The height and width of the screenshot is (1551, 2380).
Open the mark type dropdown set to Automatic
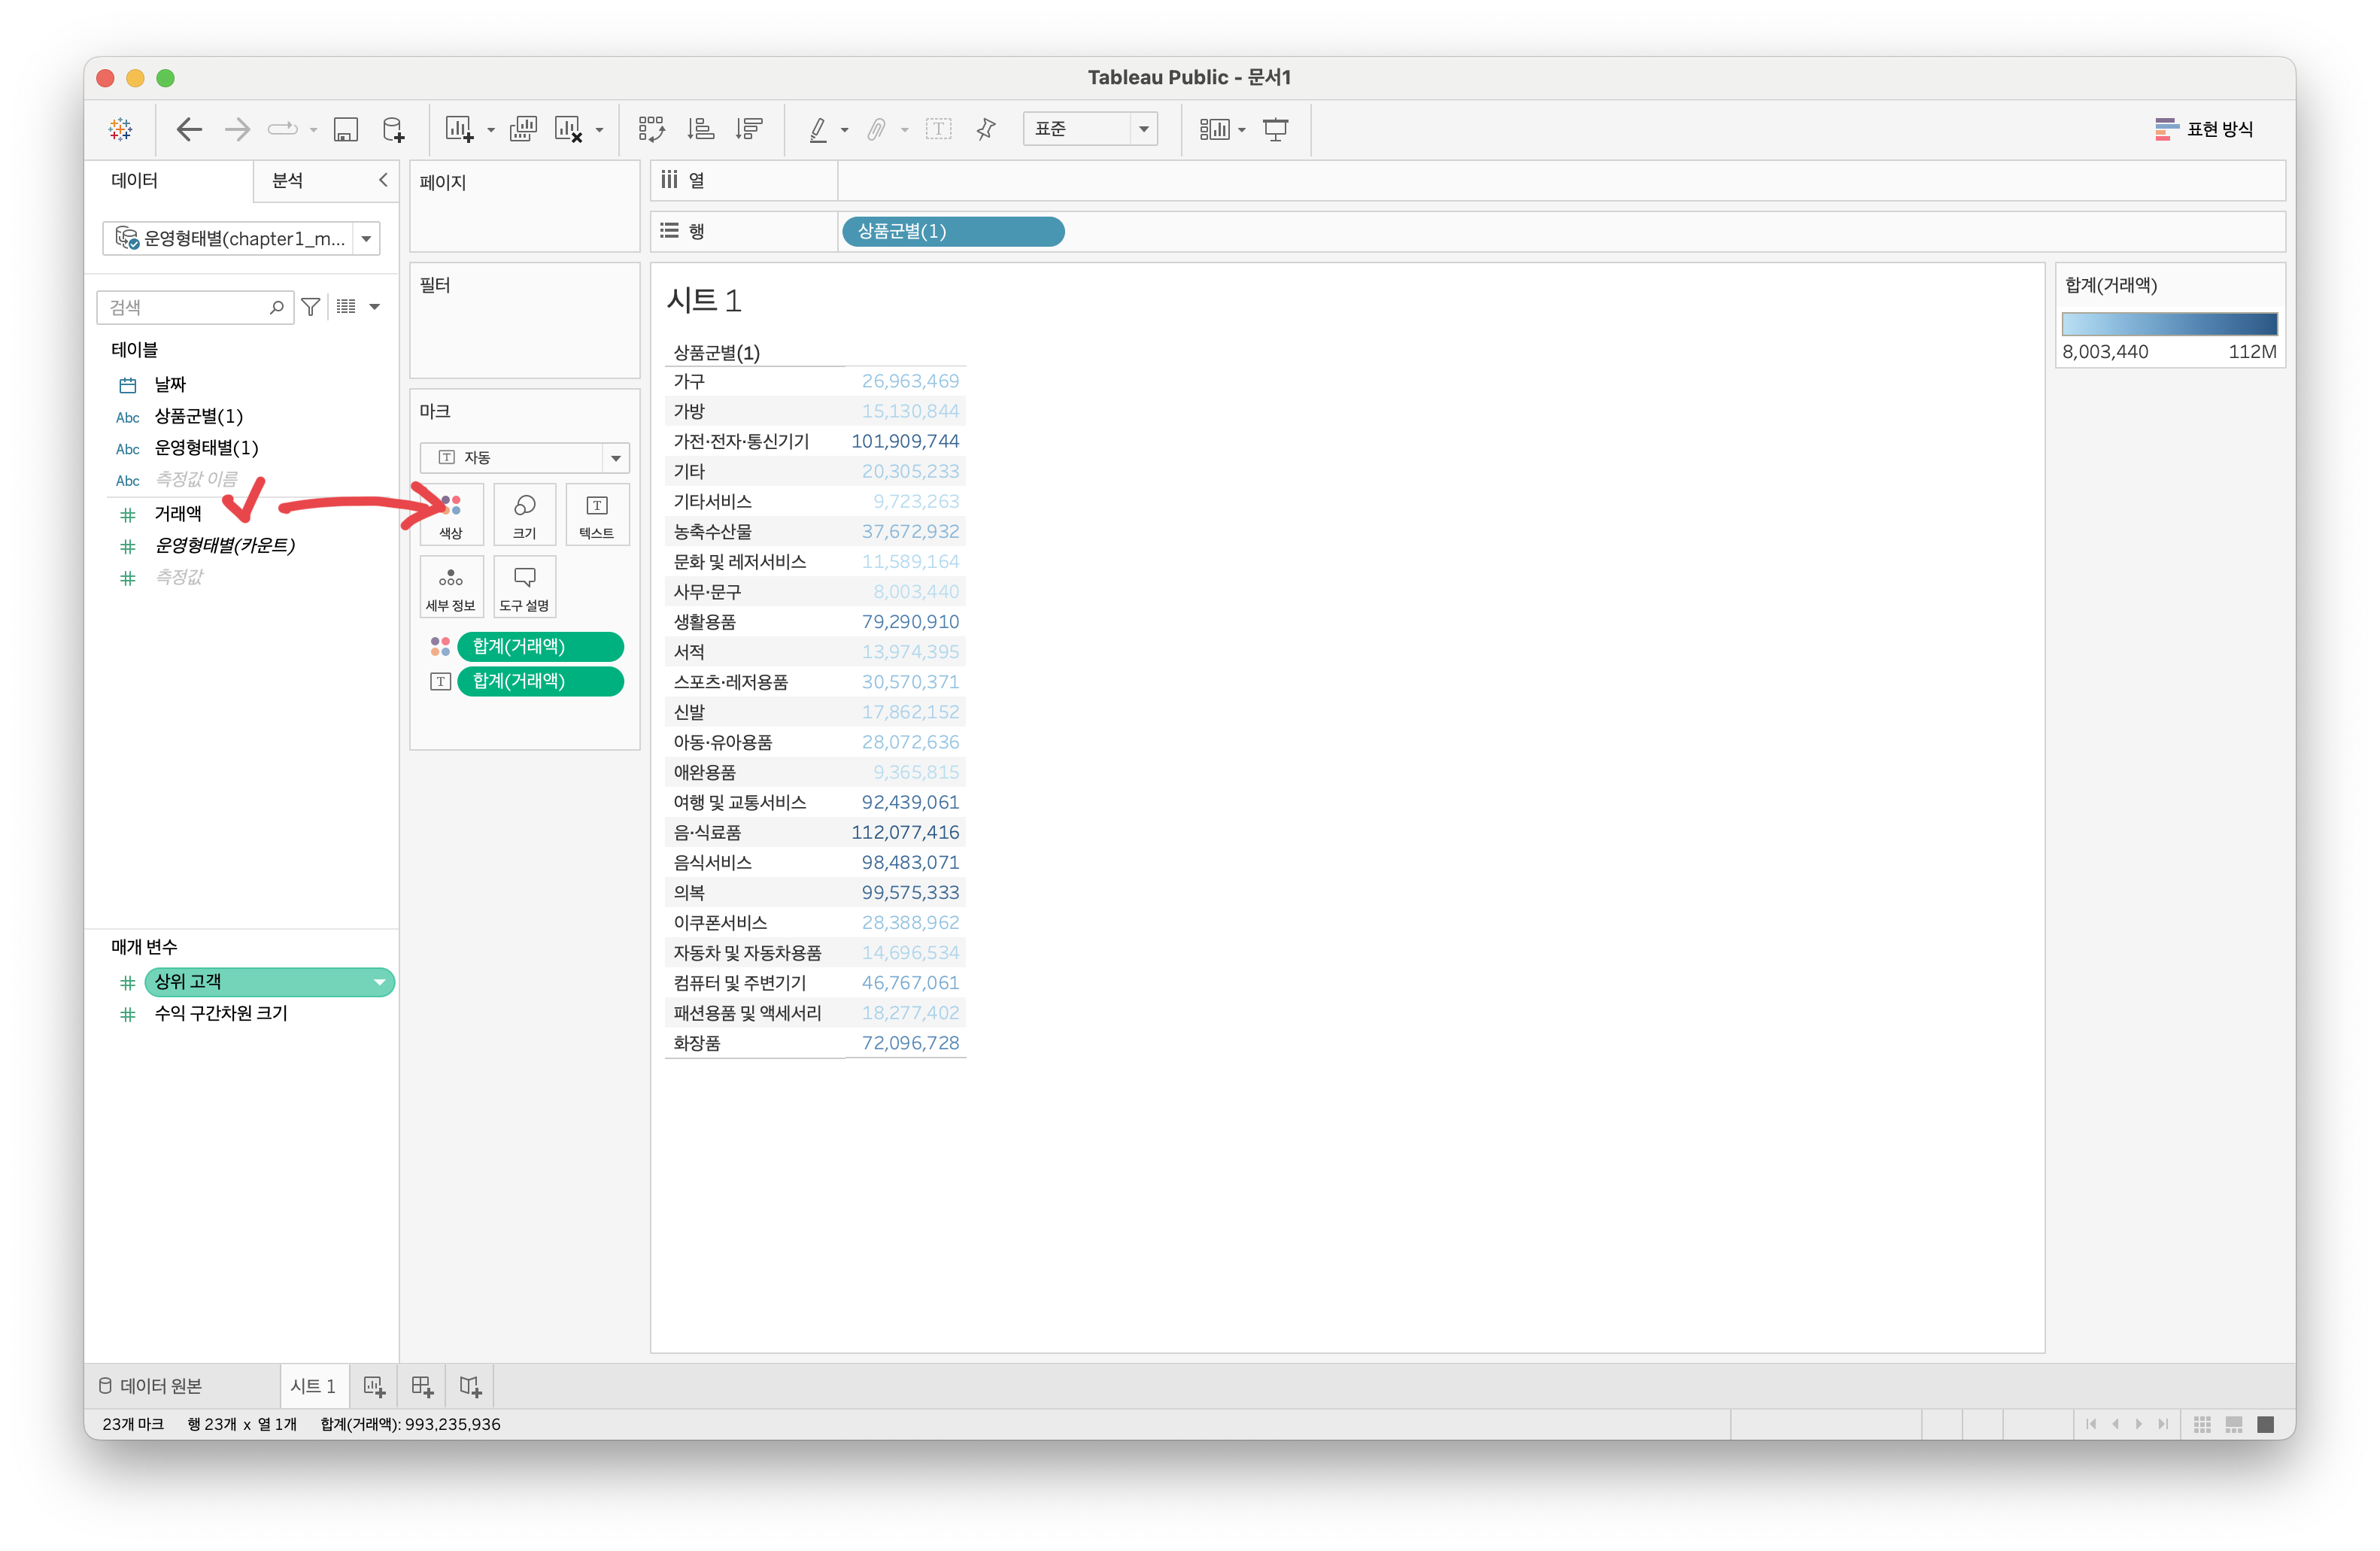point(524,457)
